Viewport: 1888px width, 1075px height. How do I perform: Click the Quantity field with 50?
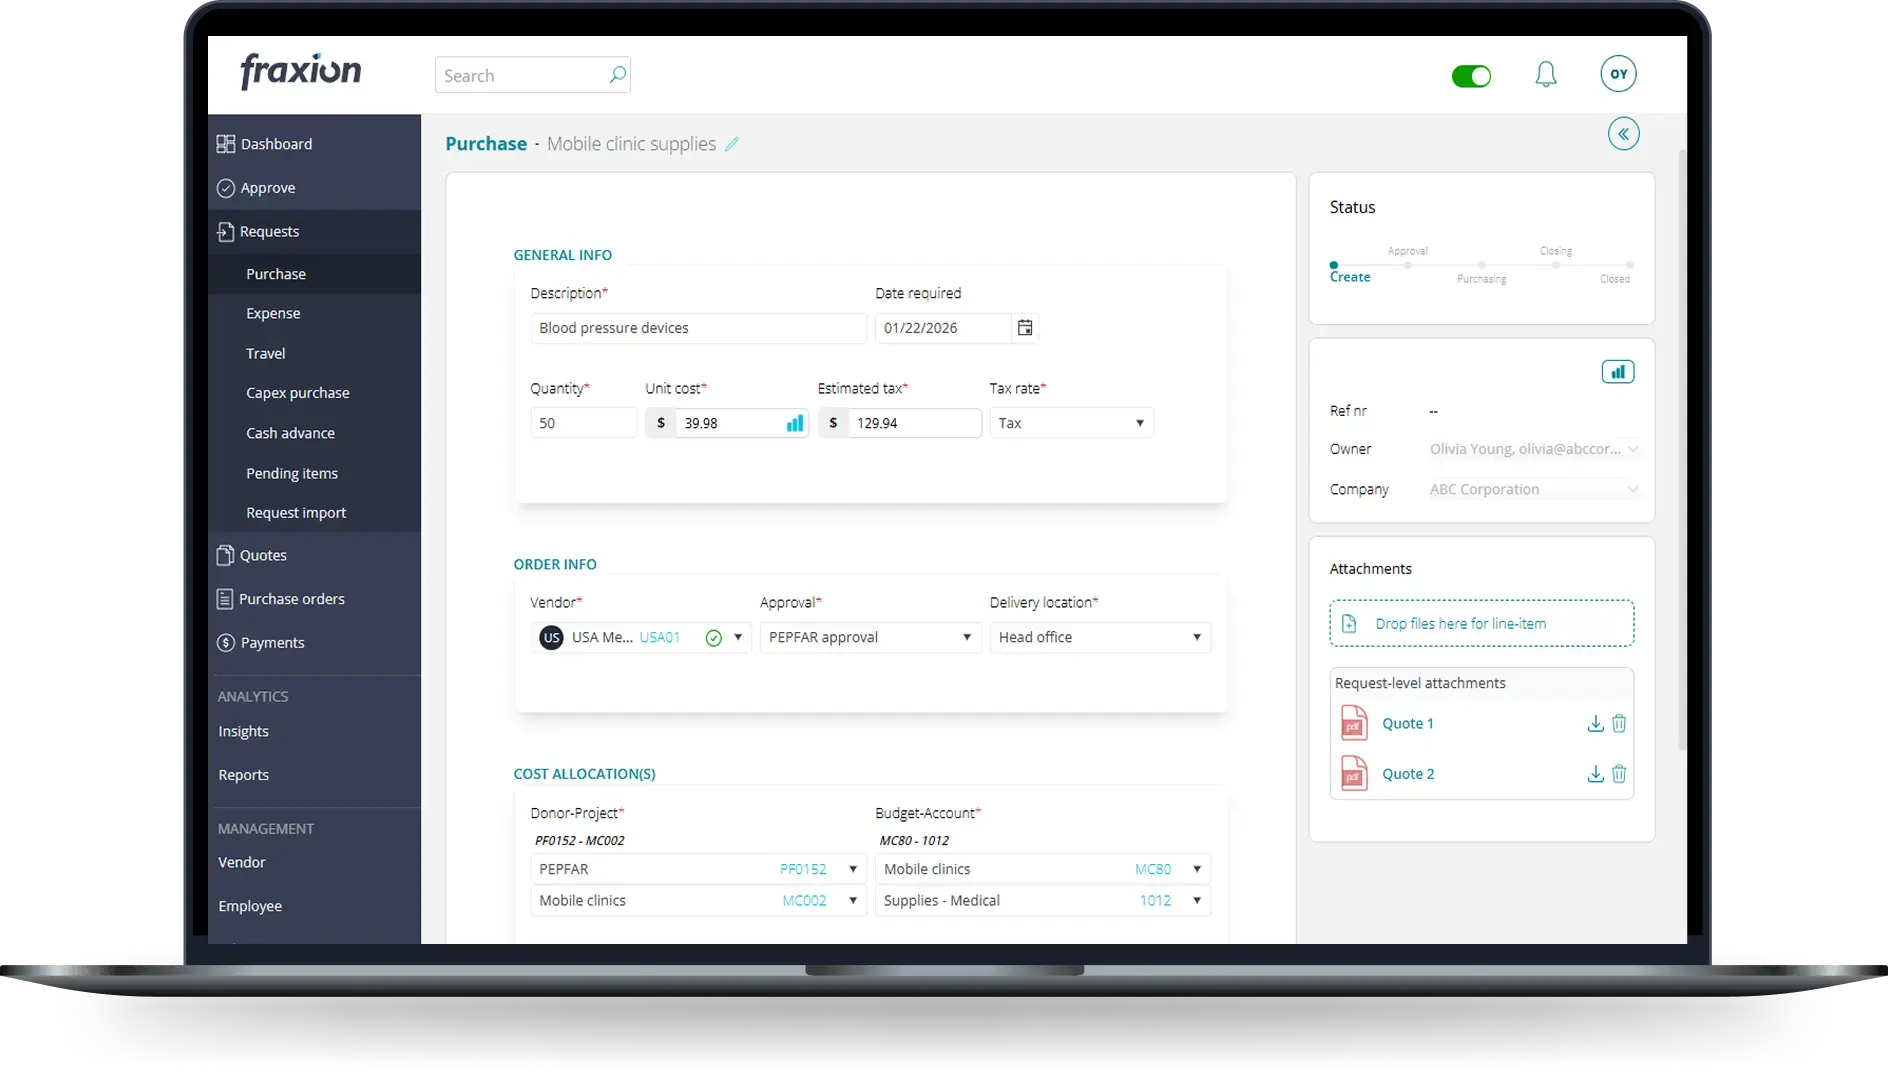point(583,423)
